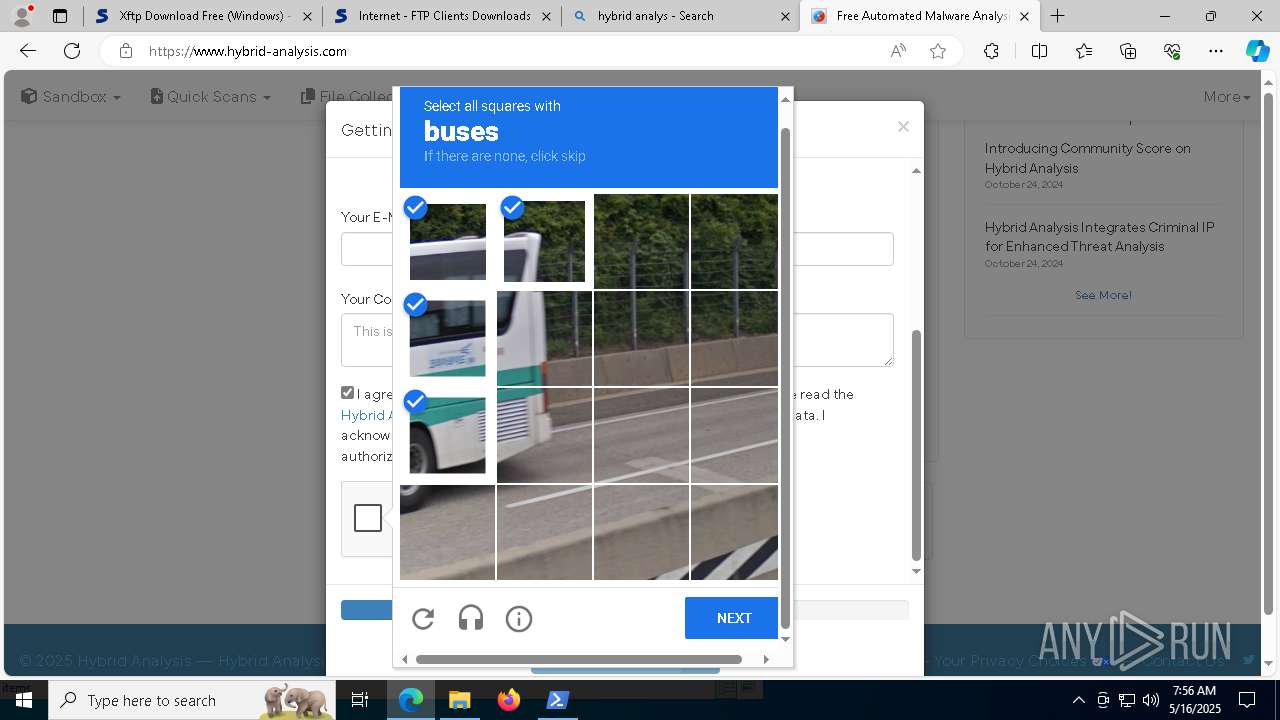Go back in browser history
The height and width of the screenshot is (720, 1280).
pos(28,51)
